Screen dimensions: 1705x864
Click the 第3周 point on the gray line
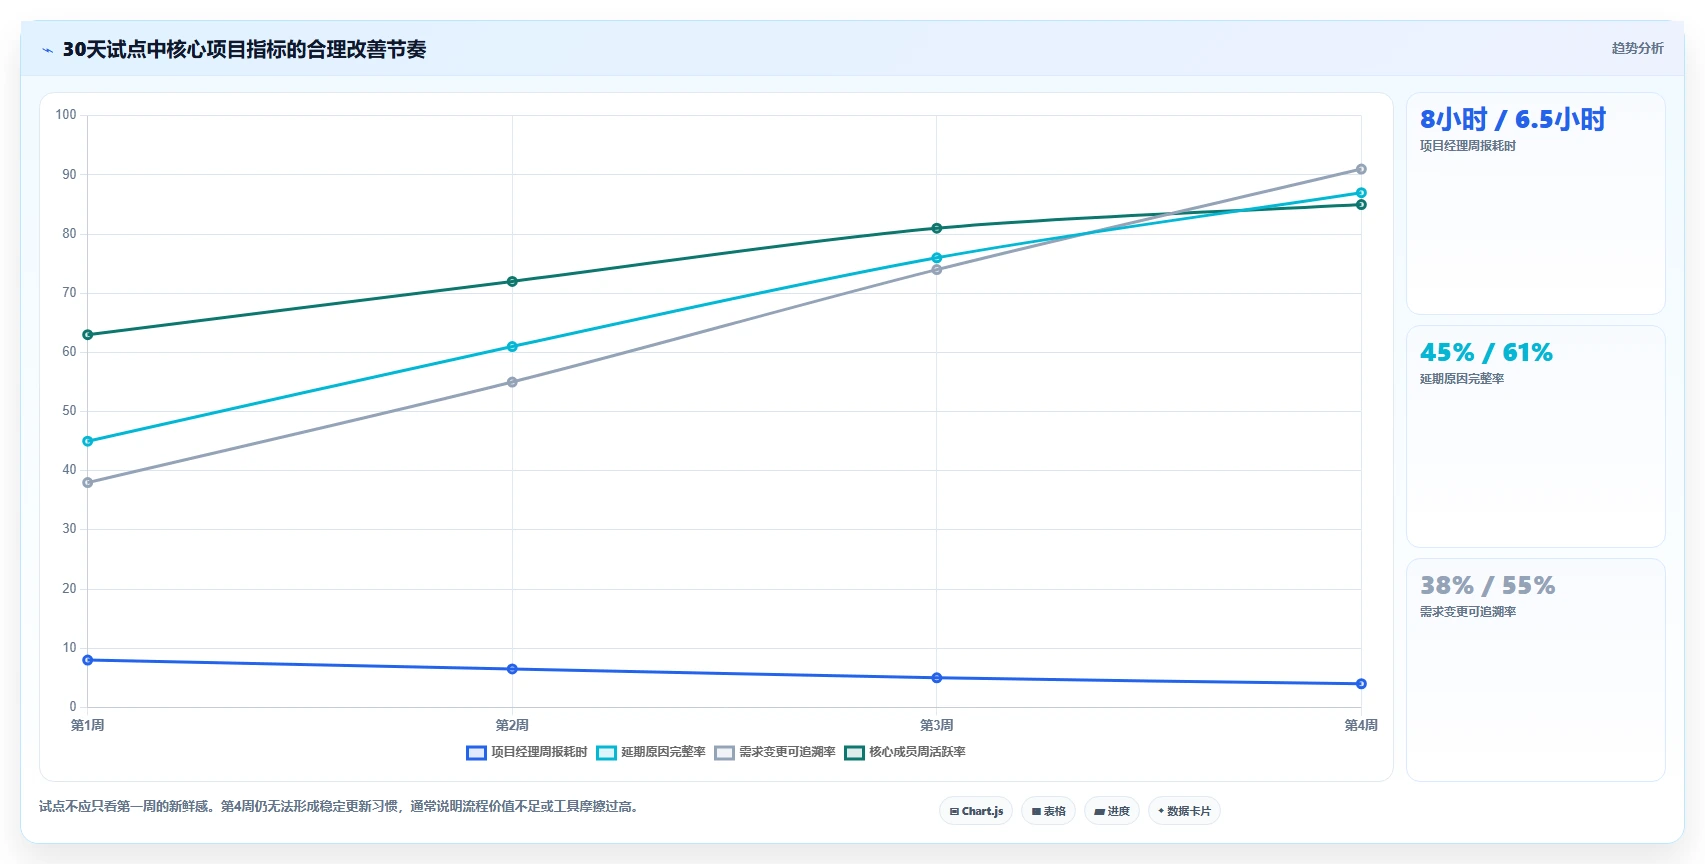click(x=937, y=270)
